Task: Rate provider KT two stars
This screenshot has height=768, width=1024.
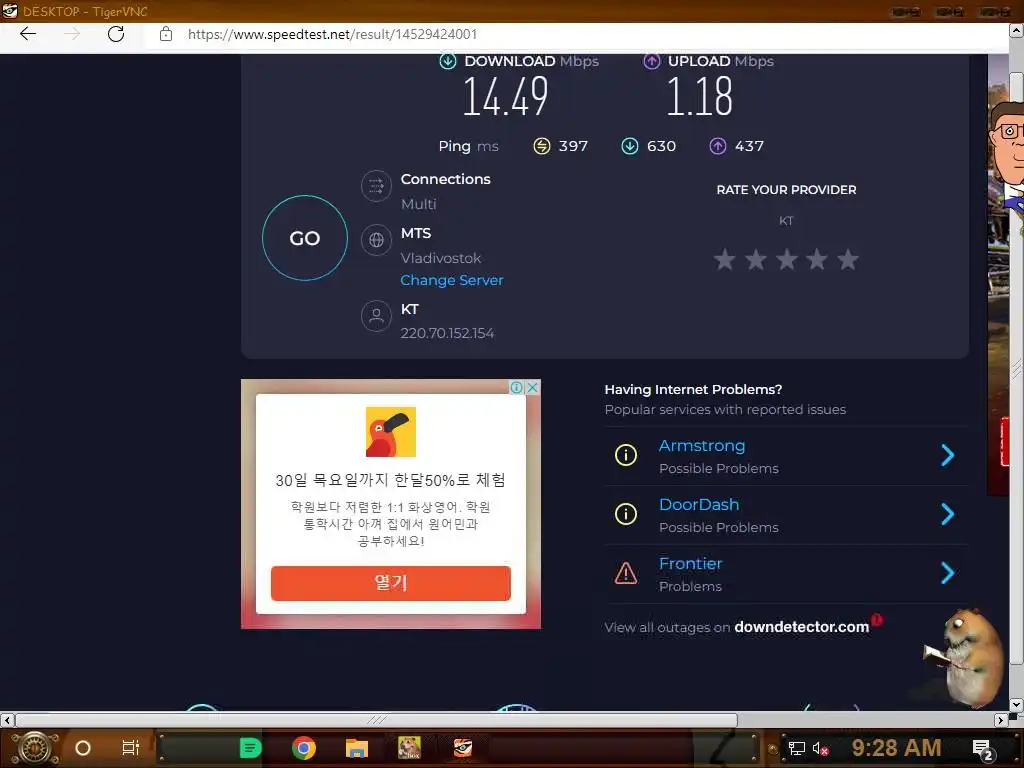Action: coord(756,259)
